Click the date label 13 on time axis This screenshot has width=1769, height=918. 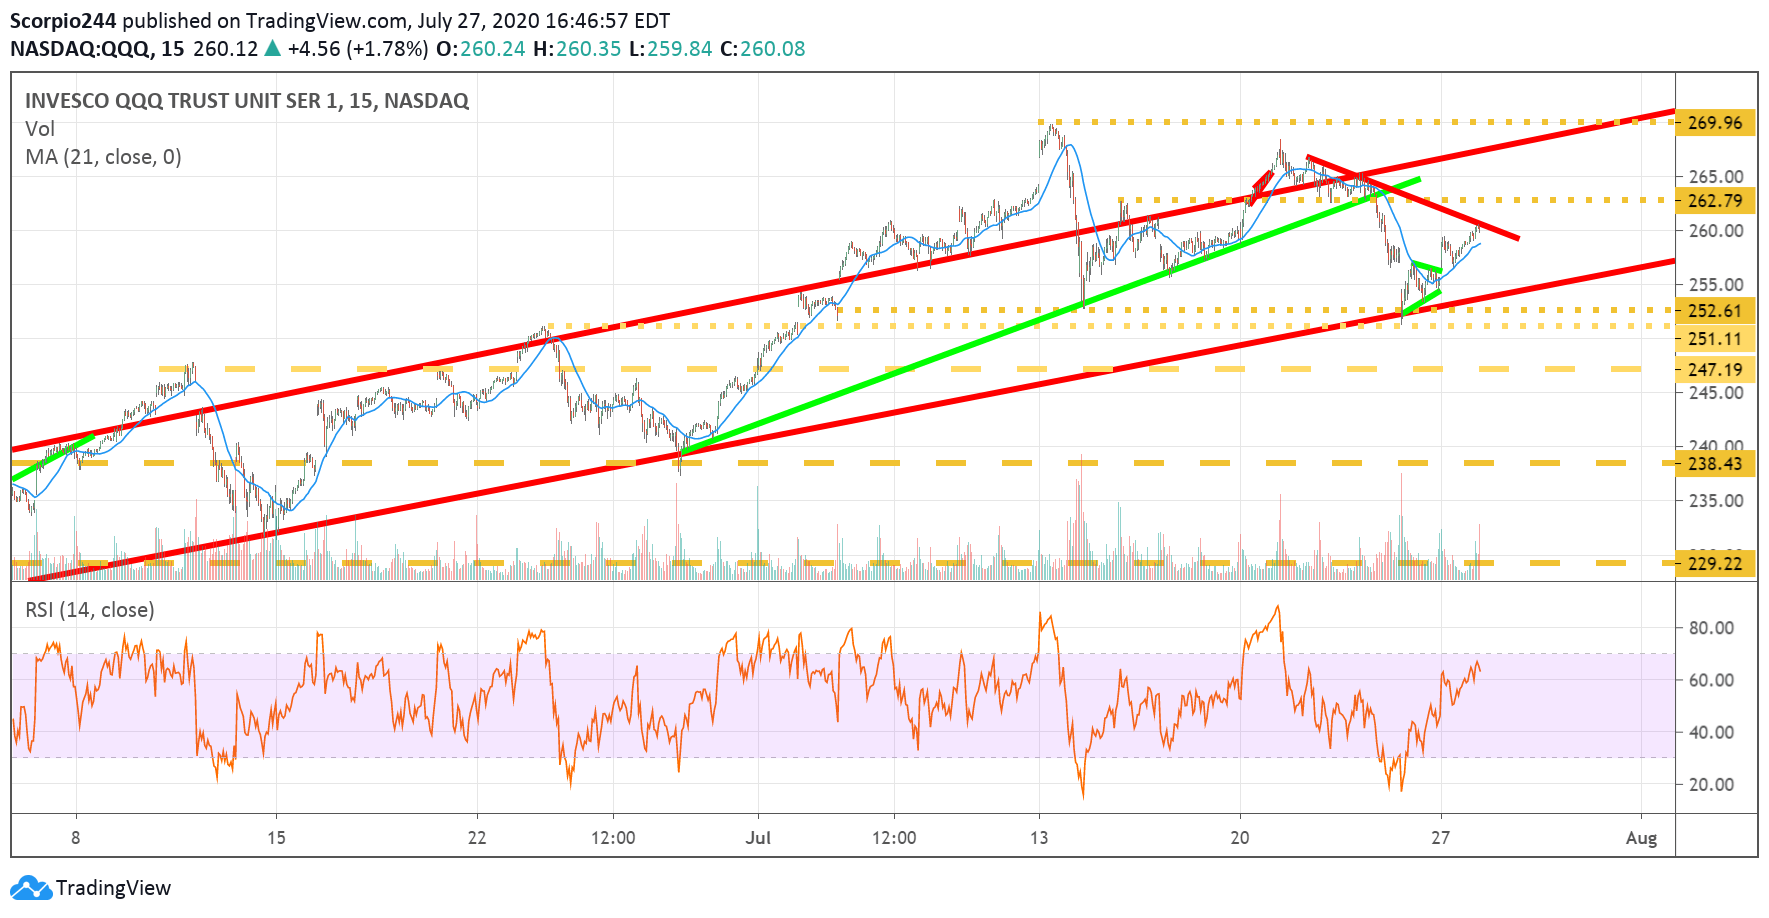coord(1039,837)
